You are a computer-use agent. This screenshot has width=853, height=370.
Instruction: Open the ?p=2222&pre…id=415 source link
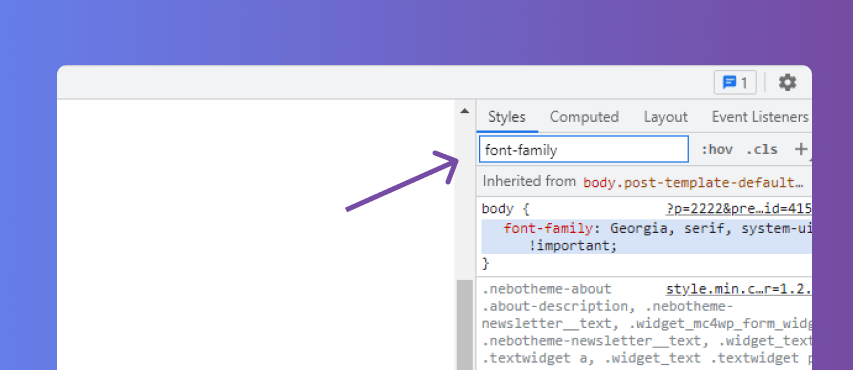click(739, 209)
